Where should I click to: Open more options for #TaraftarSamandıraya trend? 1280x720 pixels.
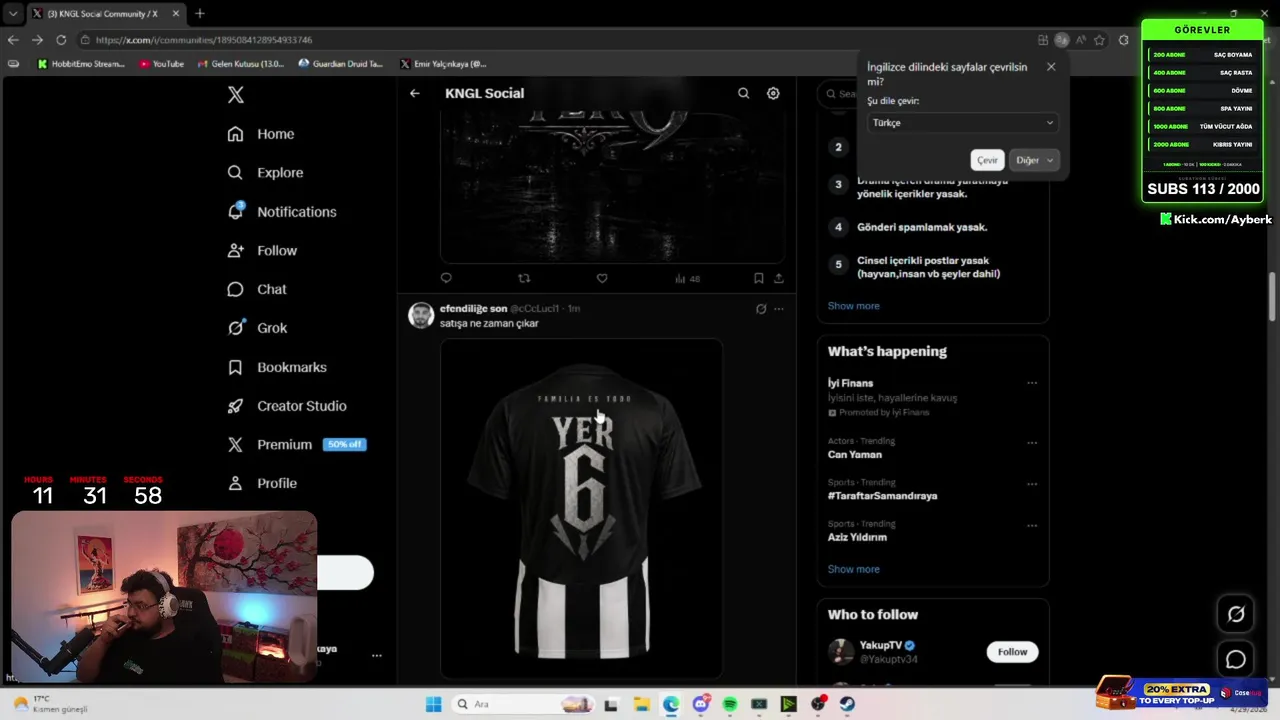click(1032, 484)
